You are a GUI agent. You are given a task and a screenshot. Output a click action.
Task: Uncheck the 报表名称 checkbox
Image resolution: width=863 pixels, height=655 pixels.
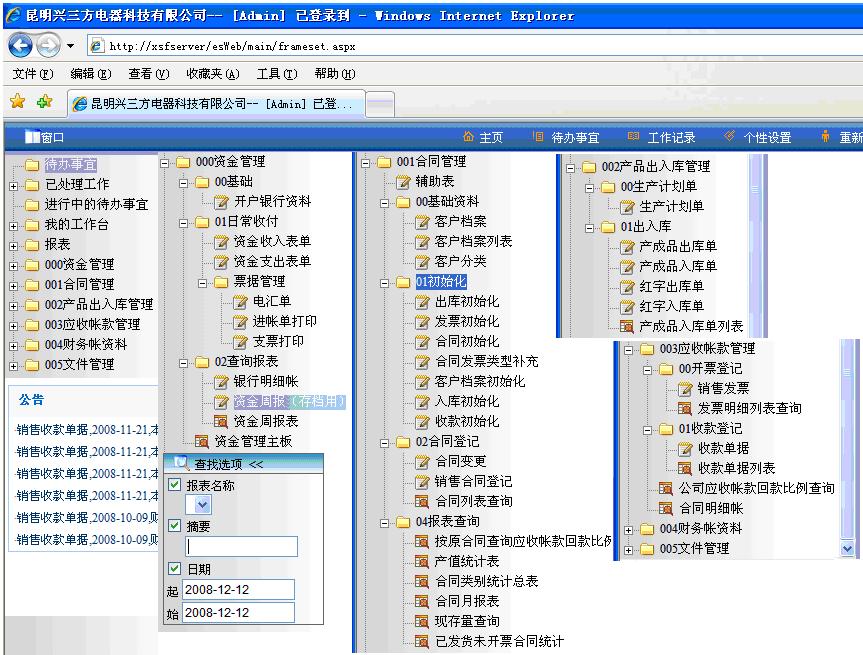click(x=174, y=485)
